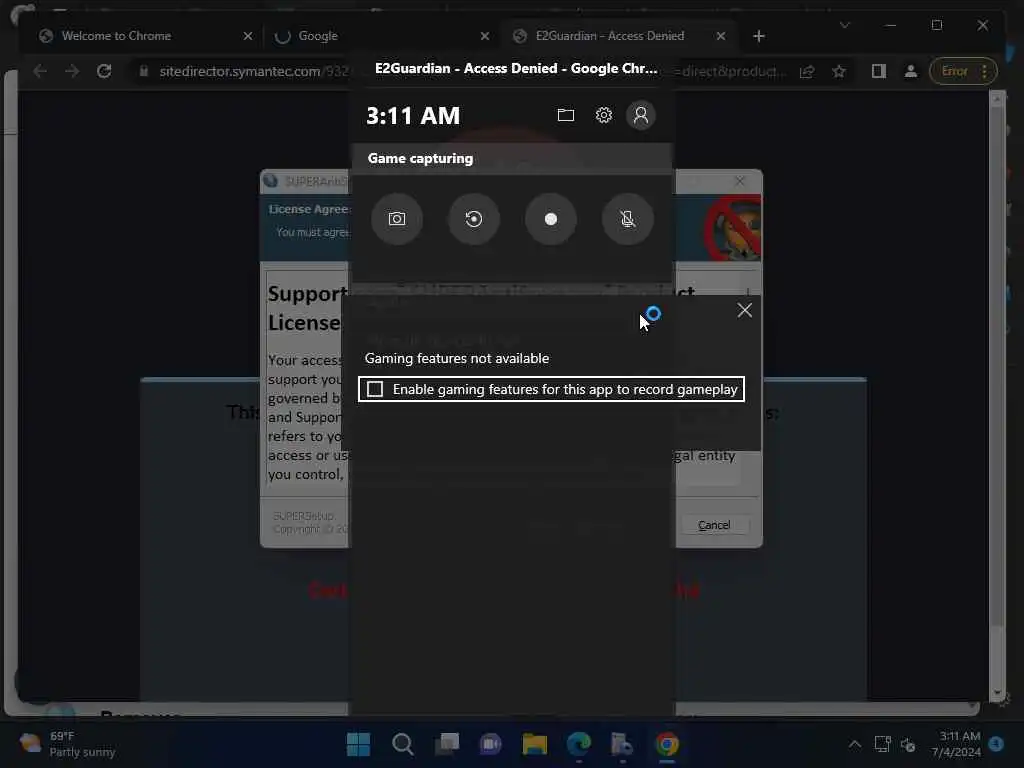Screen dimensions: 1024x768
Task: Open the installer icon on the taskbar
Action: click(622, 744)
